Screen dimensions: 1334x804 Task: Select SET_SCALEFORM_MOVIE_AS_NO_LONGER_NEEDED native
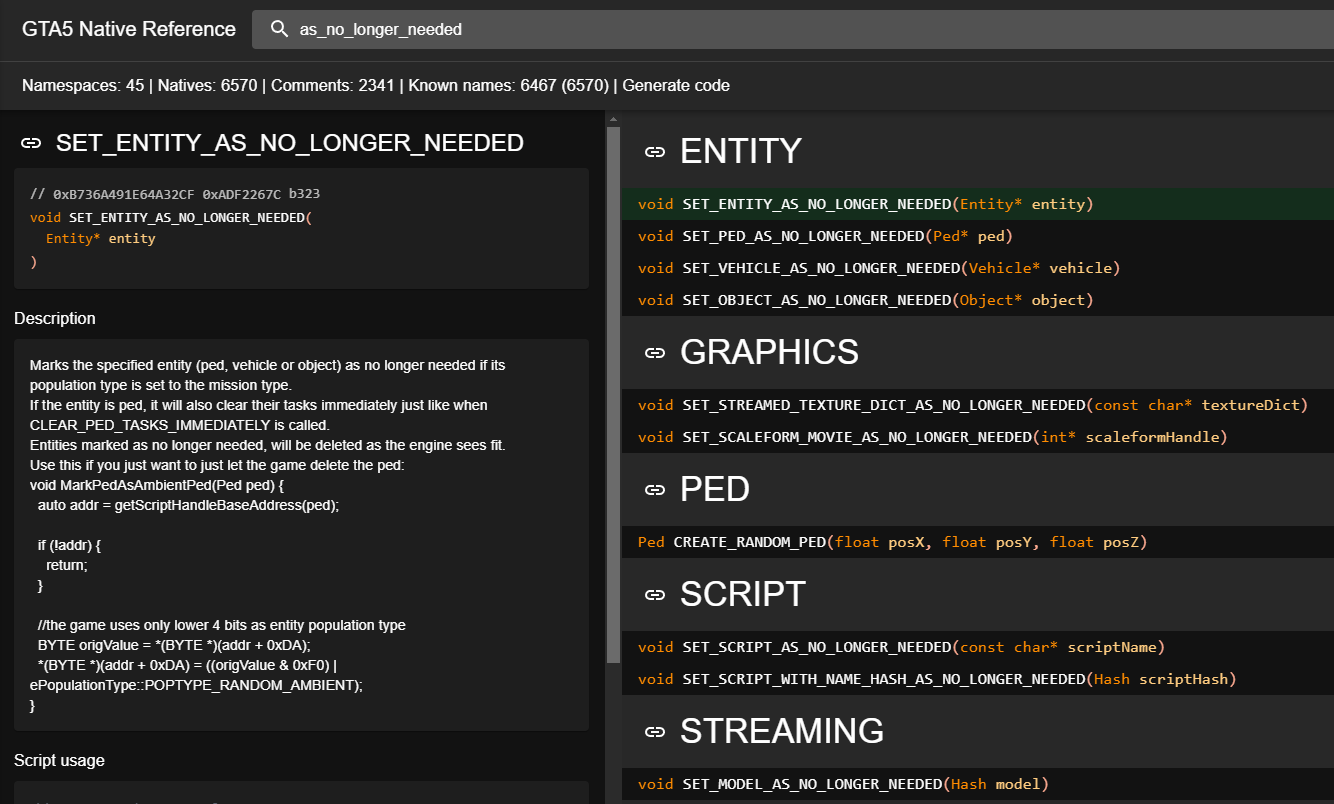[978, 437]
